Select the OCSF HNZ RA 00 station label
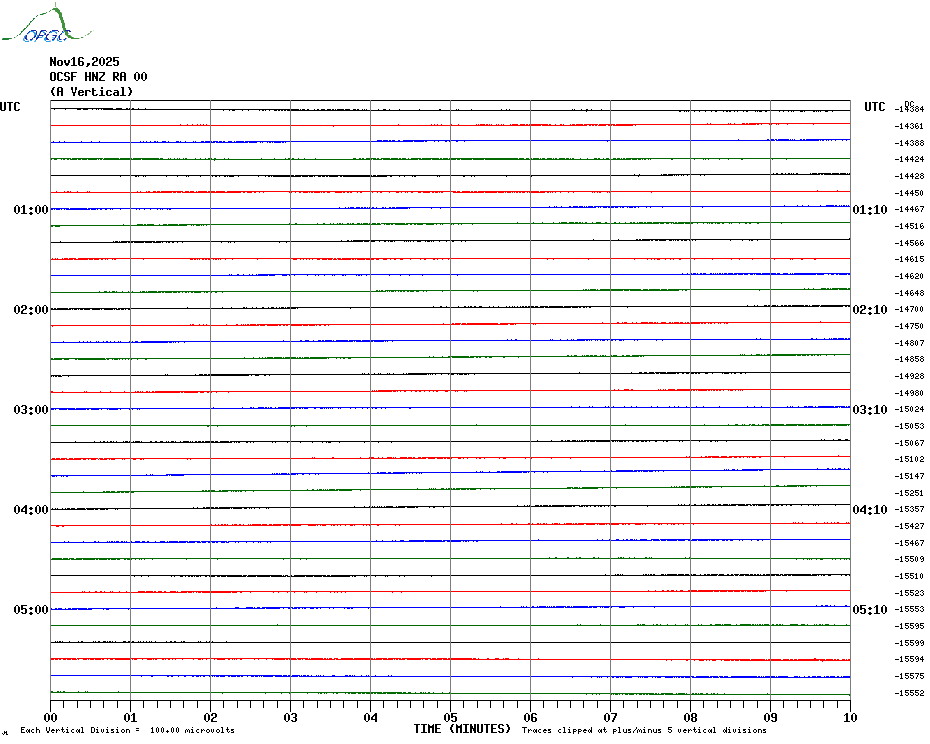Viewport: 930px width, 744px height. coord(98,77)
